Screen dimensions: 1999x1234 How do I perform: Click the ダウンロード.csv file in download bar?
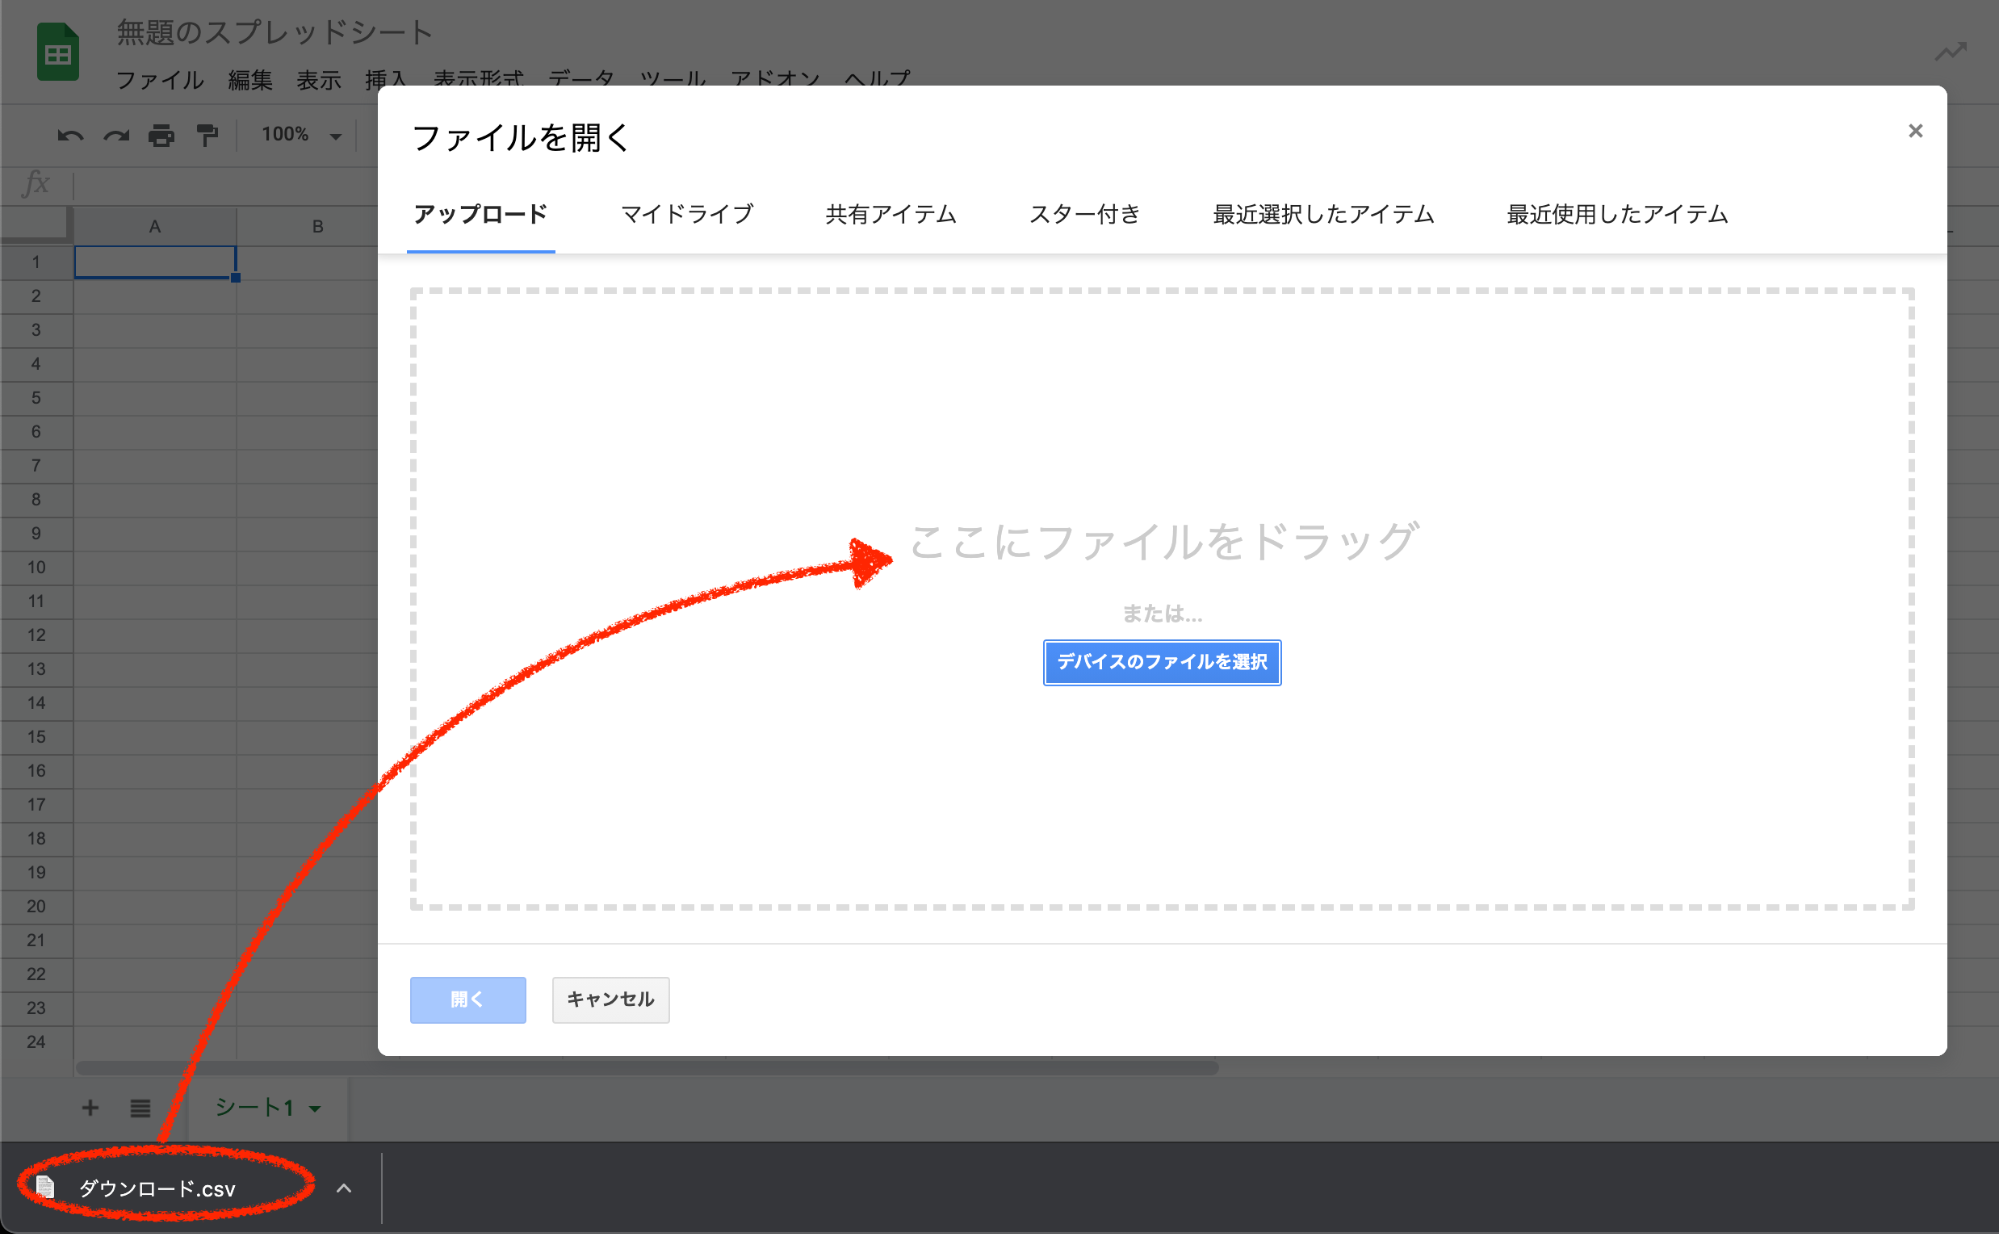pyautogui.click(x=157, y=1188)
